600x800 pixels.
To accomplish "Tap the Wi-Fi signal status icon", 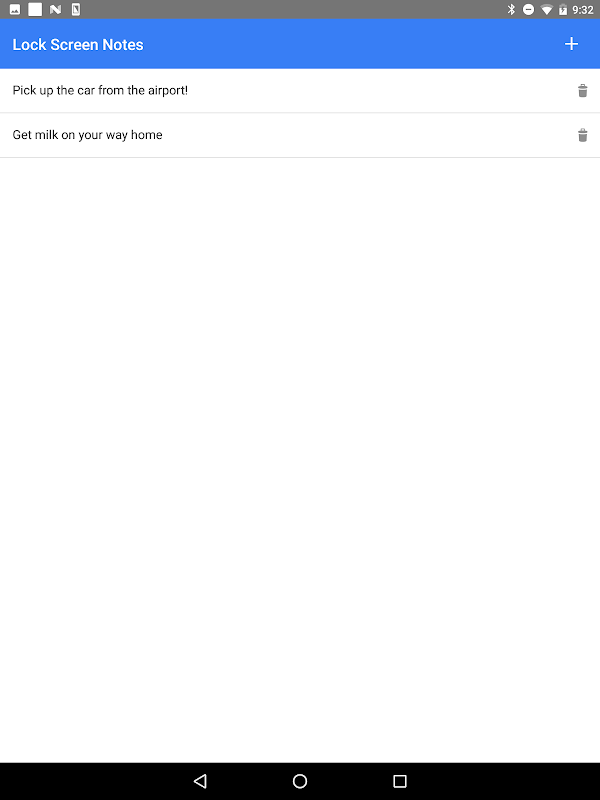I will [x=546, y=10].
